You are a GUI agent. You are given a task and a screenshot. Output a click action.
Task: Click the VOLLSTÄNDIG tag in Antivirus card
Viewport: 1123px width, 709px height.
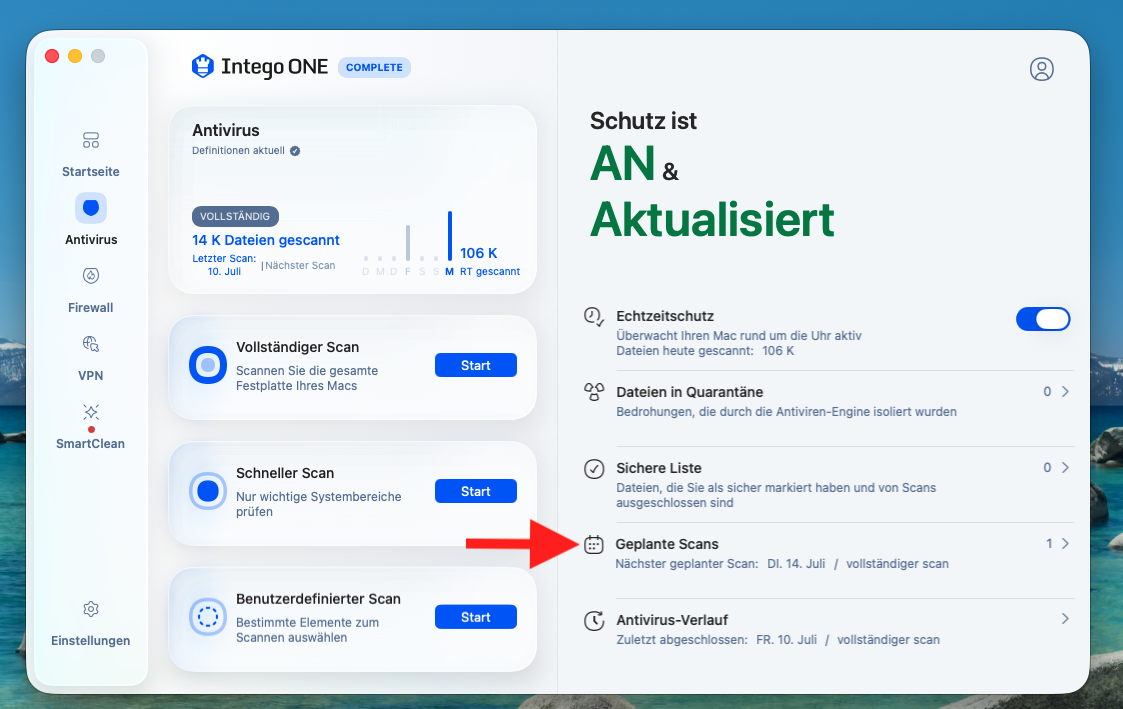pos(235,216)
